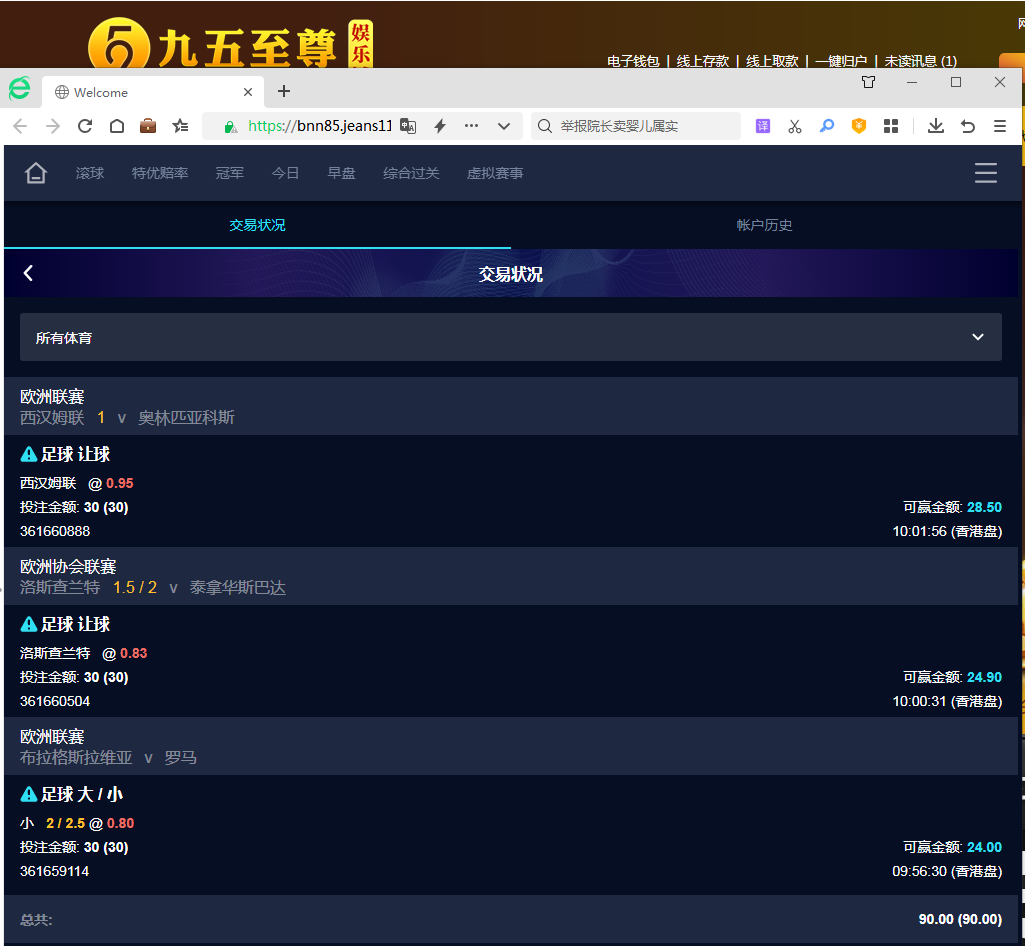Viewport: 1025px width, 946px height.
Task: Click 线上取款 link in background page
Action: [772, 61]
